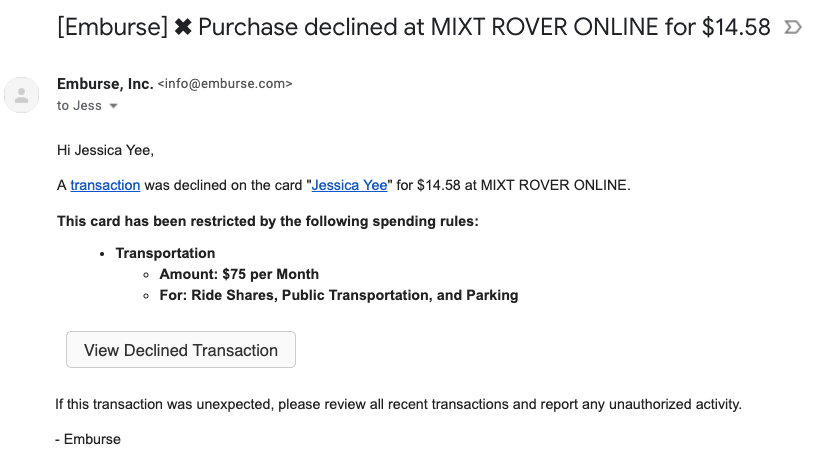Click the $14.58 amount in the subject
Image resolution: width=832 pixels, height=461 pixels.
pyautogui.click(x=736, y=27)
